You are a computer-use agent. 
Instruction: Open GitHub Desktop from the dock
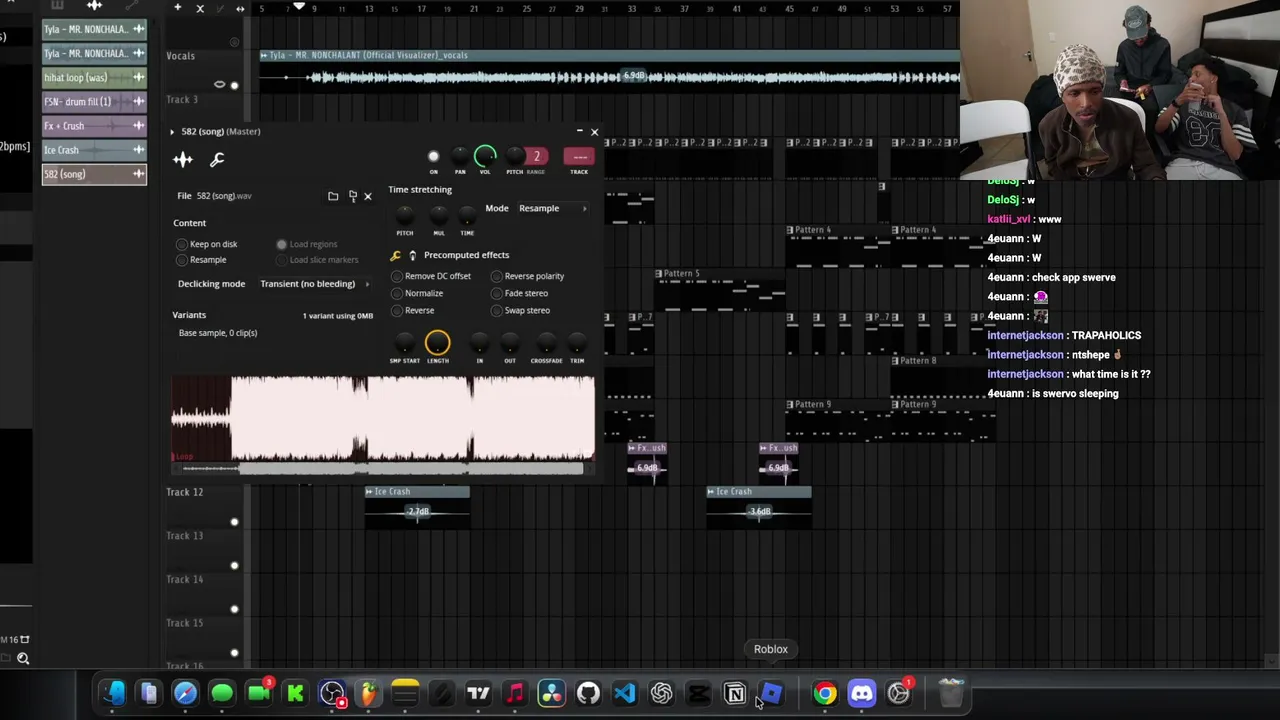tap(588, 693)
